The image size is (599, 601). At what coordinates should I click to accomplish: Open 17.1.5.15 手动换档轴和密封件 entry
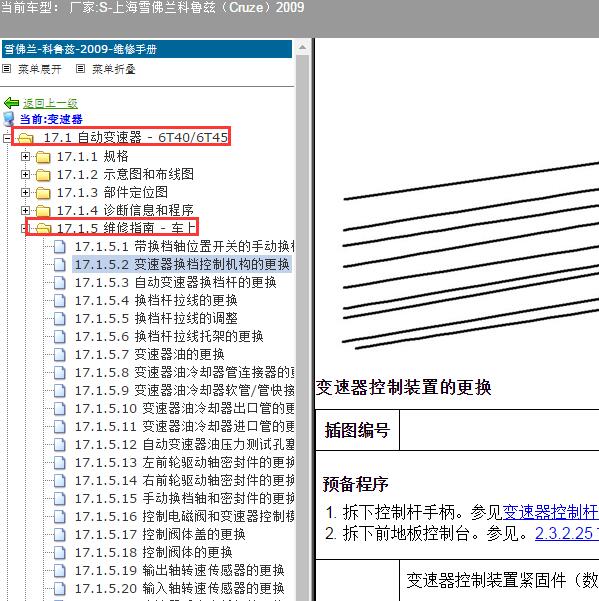point(184,499)
